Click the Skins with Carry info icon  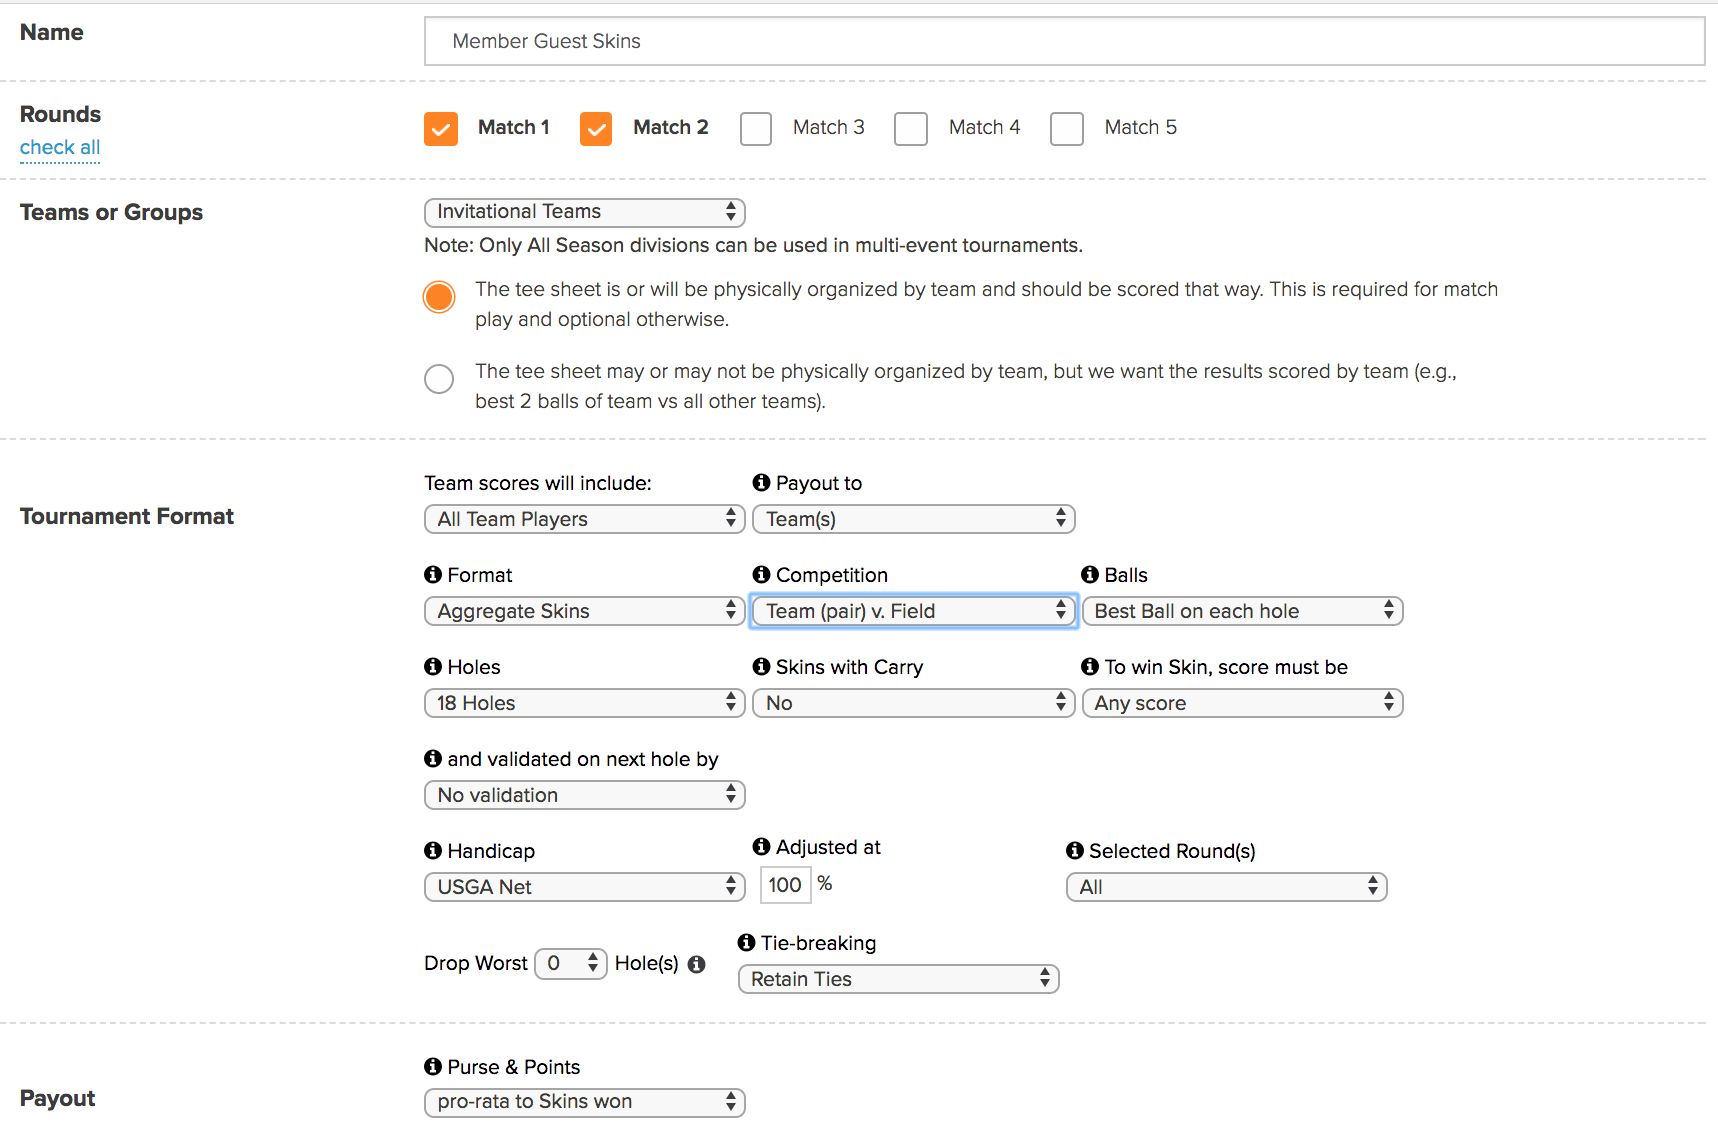click(761, 666)
